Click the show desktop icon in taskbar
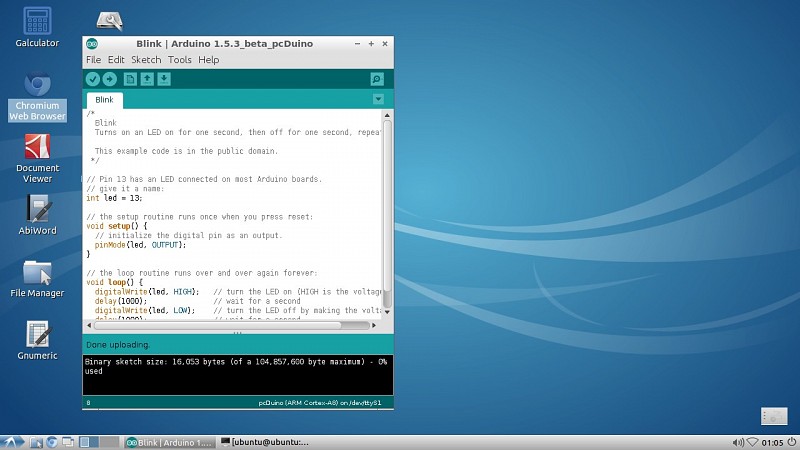The height and width of the screenshot is (450, 800). [68, 442]
